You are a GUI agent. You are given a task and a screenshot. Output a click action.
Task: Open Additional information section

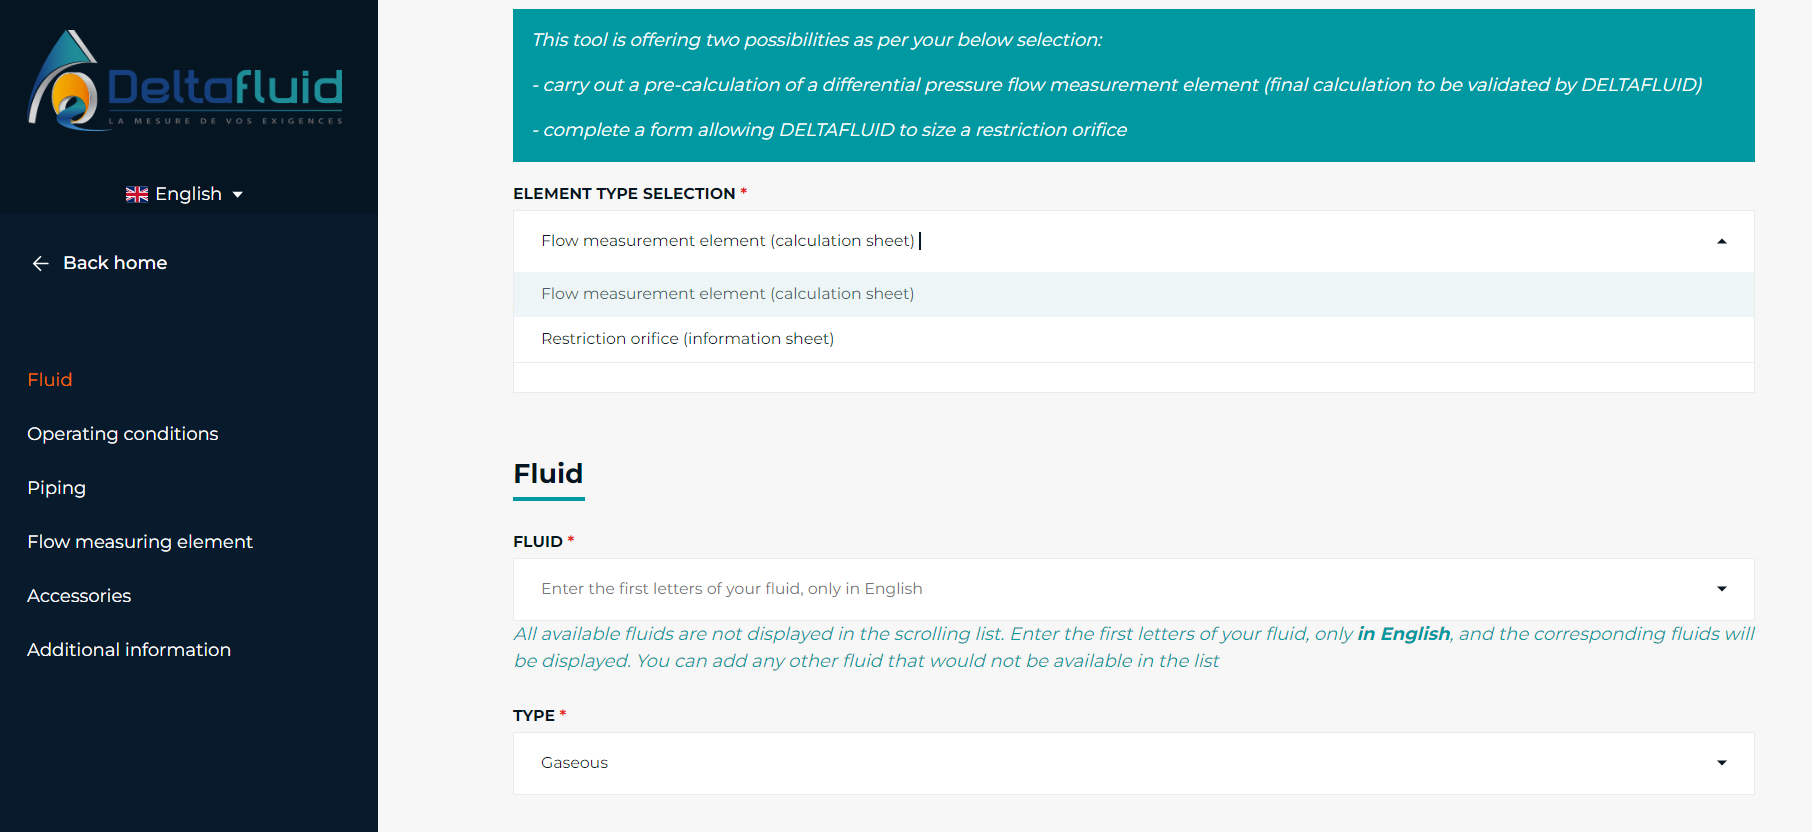[x=129, y=650]
